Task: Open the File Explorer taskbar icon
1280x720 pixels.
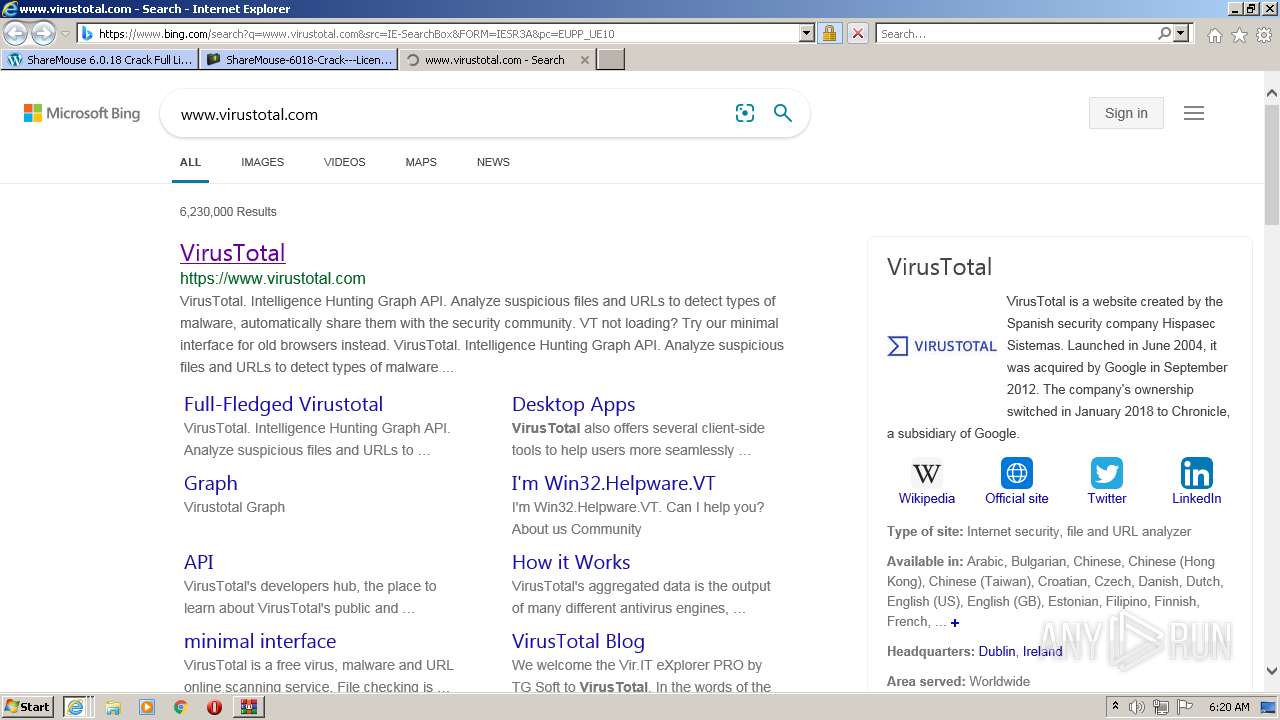Action: tap(113, 707)
